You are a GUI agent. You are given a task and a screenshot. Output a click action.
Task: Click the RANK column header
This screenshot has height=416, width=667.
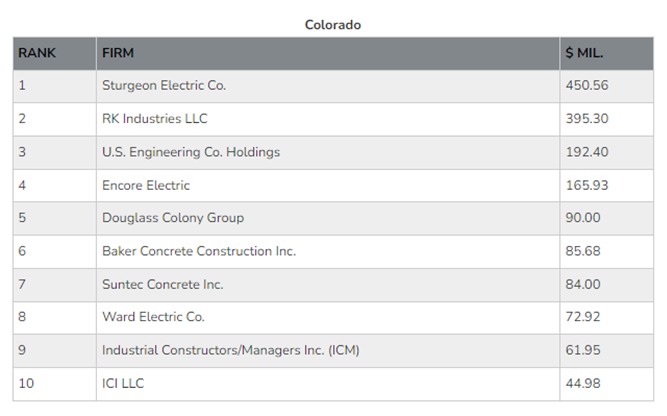37,53
